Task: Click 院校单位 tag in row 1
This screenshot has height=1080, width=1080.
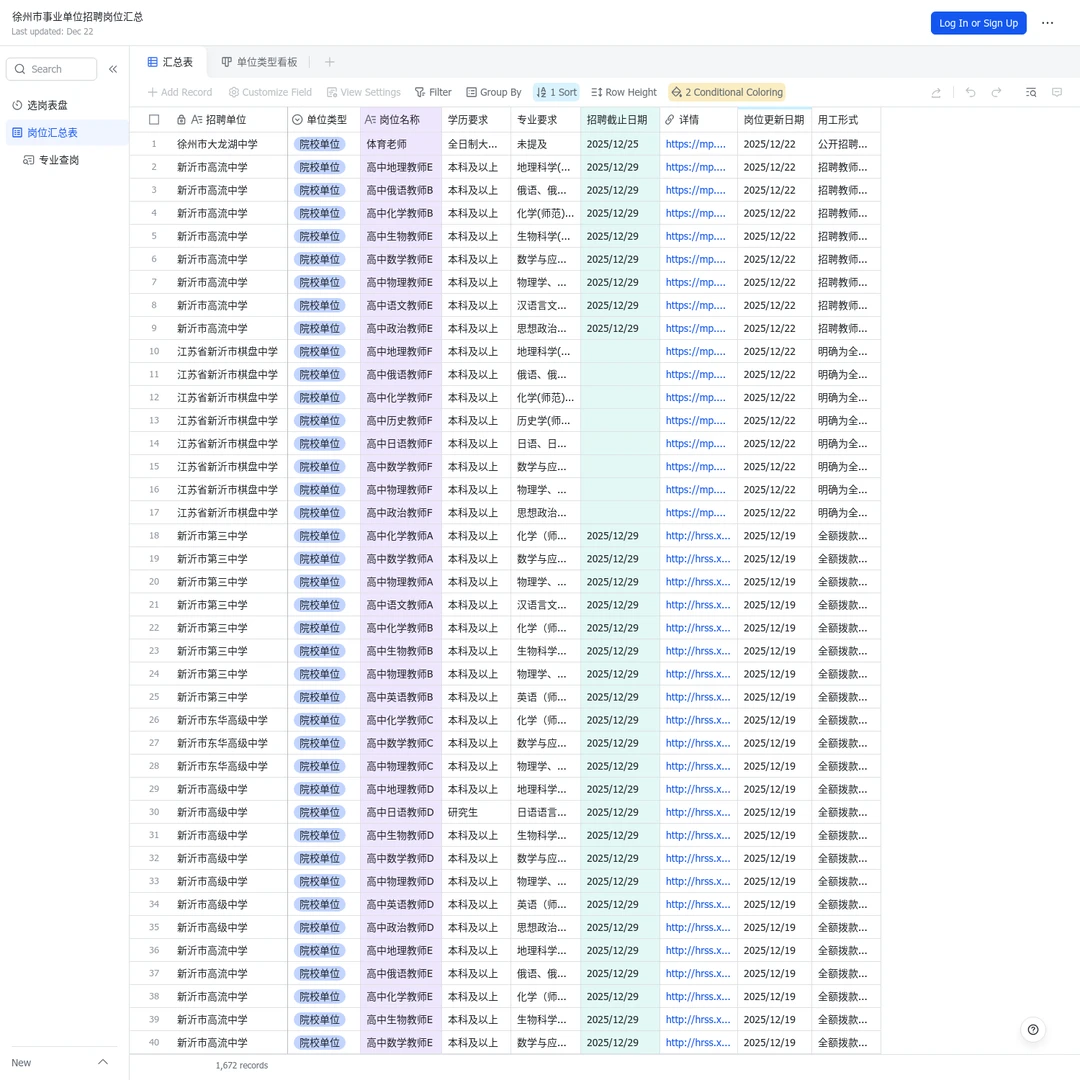Action: coord(320,144)
